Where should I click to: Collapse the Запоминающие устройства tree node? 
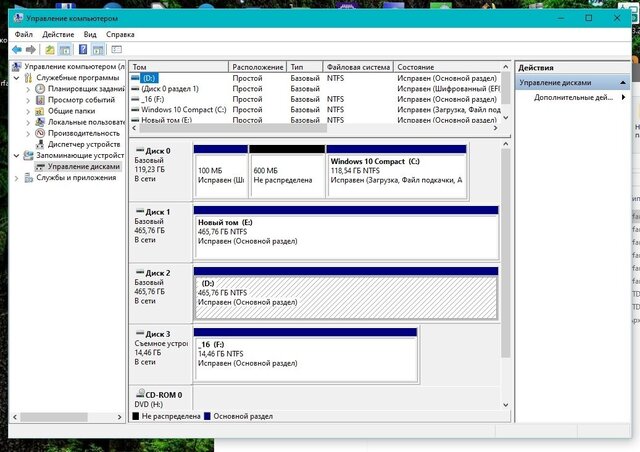tap(16, 156)
